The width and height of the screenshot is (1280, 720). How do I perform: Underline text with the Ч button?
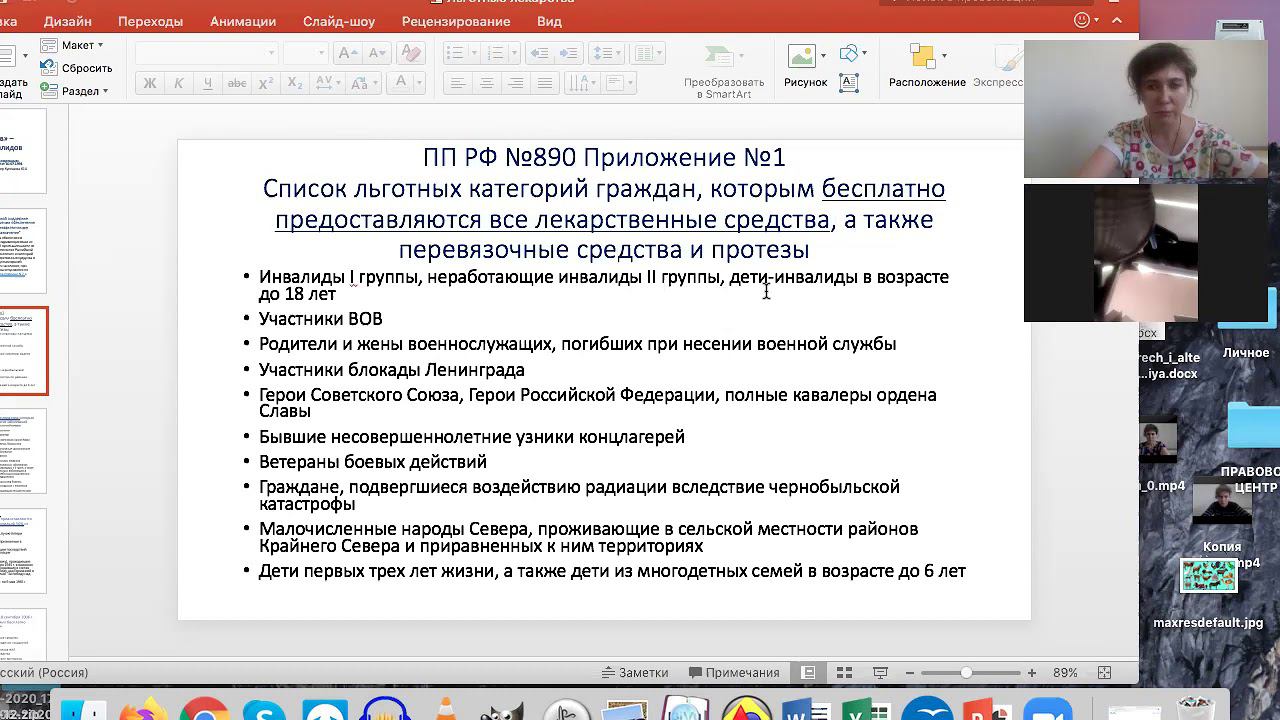coord(208,83)
